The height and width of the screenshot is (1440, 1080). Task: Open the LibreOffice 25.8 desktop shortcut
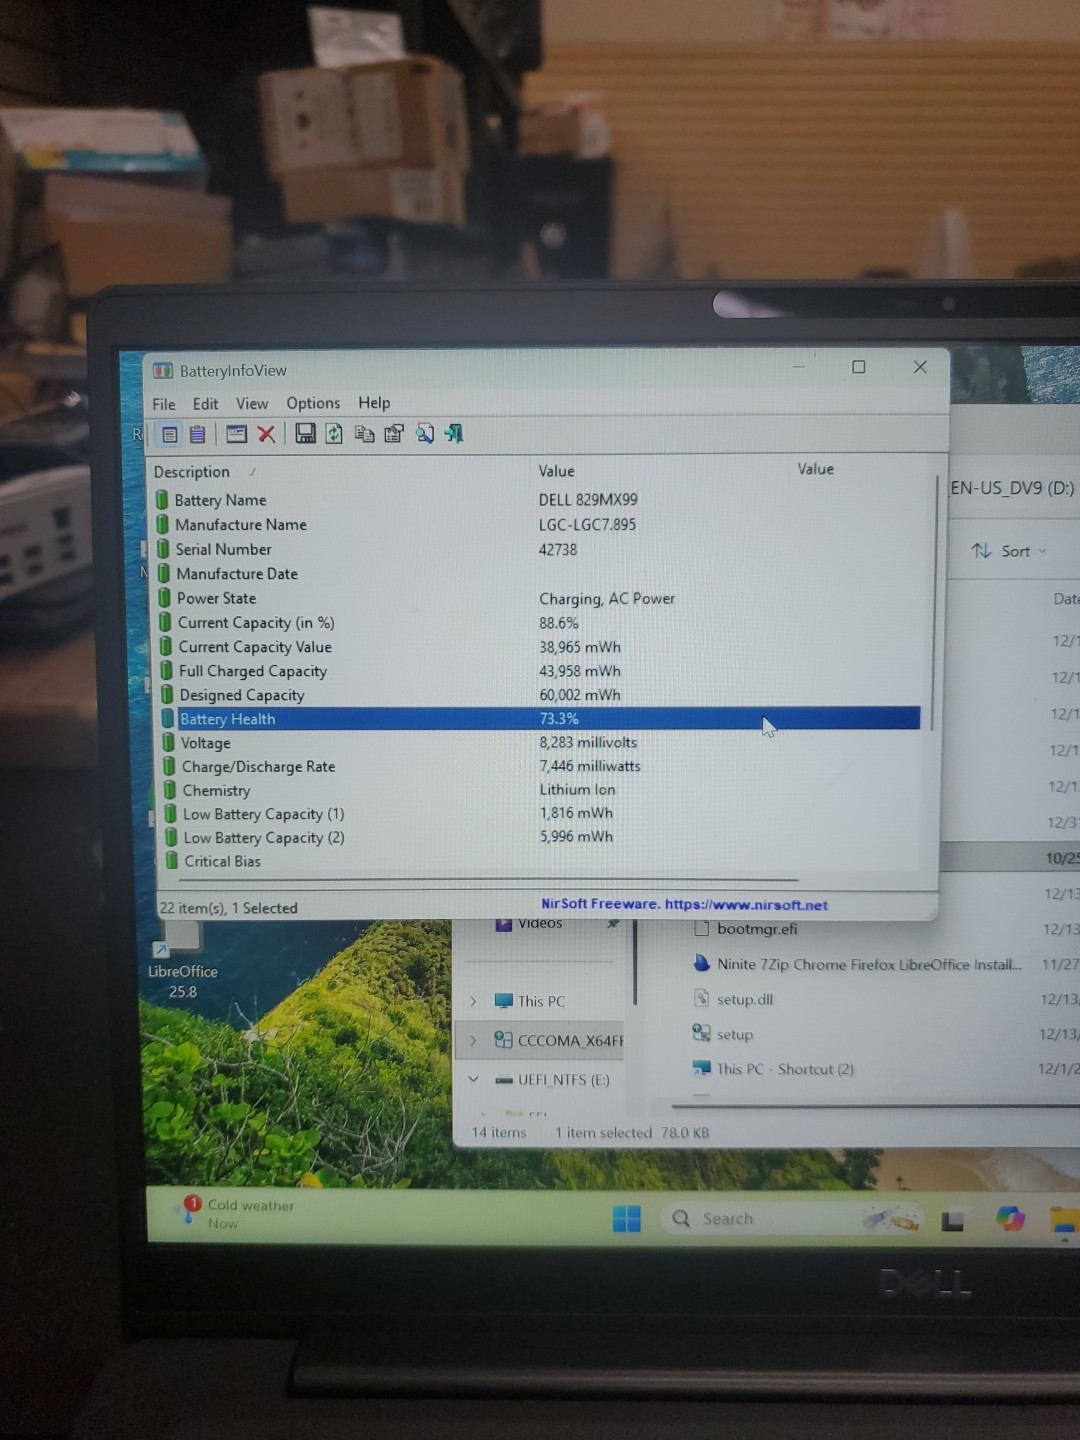click(182, 961)
